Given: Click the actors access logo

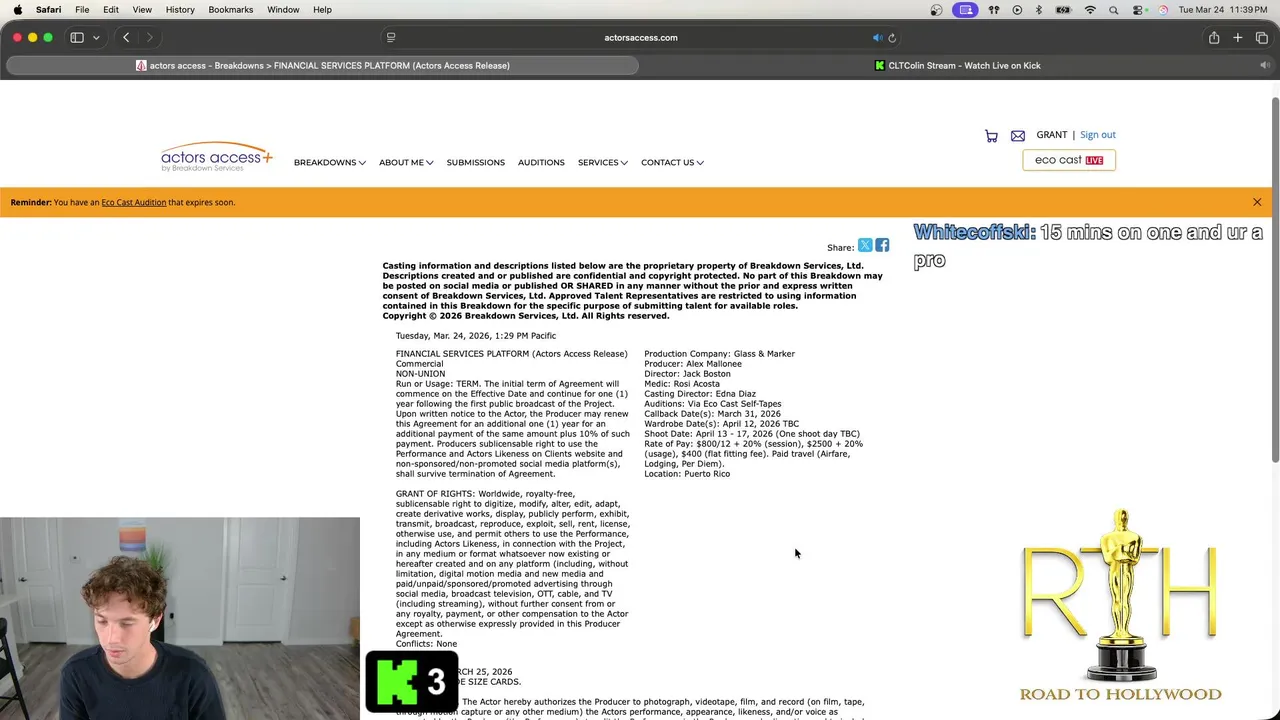Looking at the screenshot, I should (x=216, y=157).
